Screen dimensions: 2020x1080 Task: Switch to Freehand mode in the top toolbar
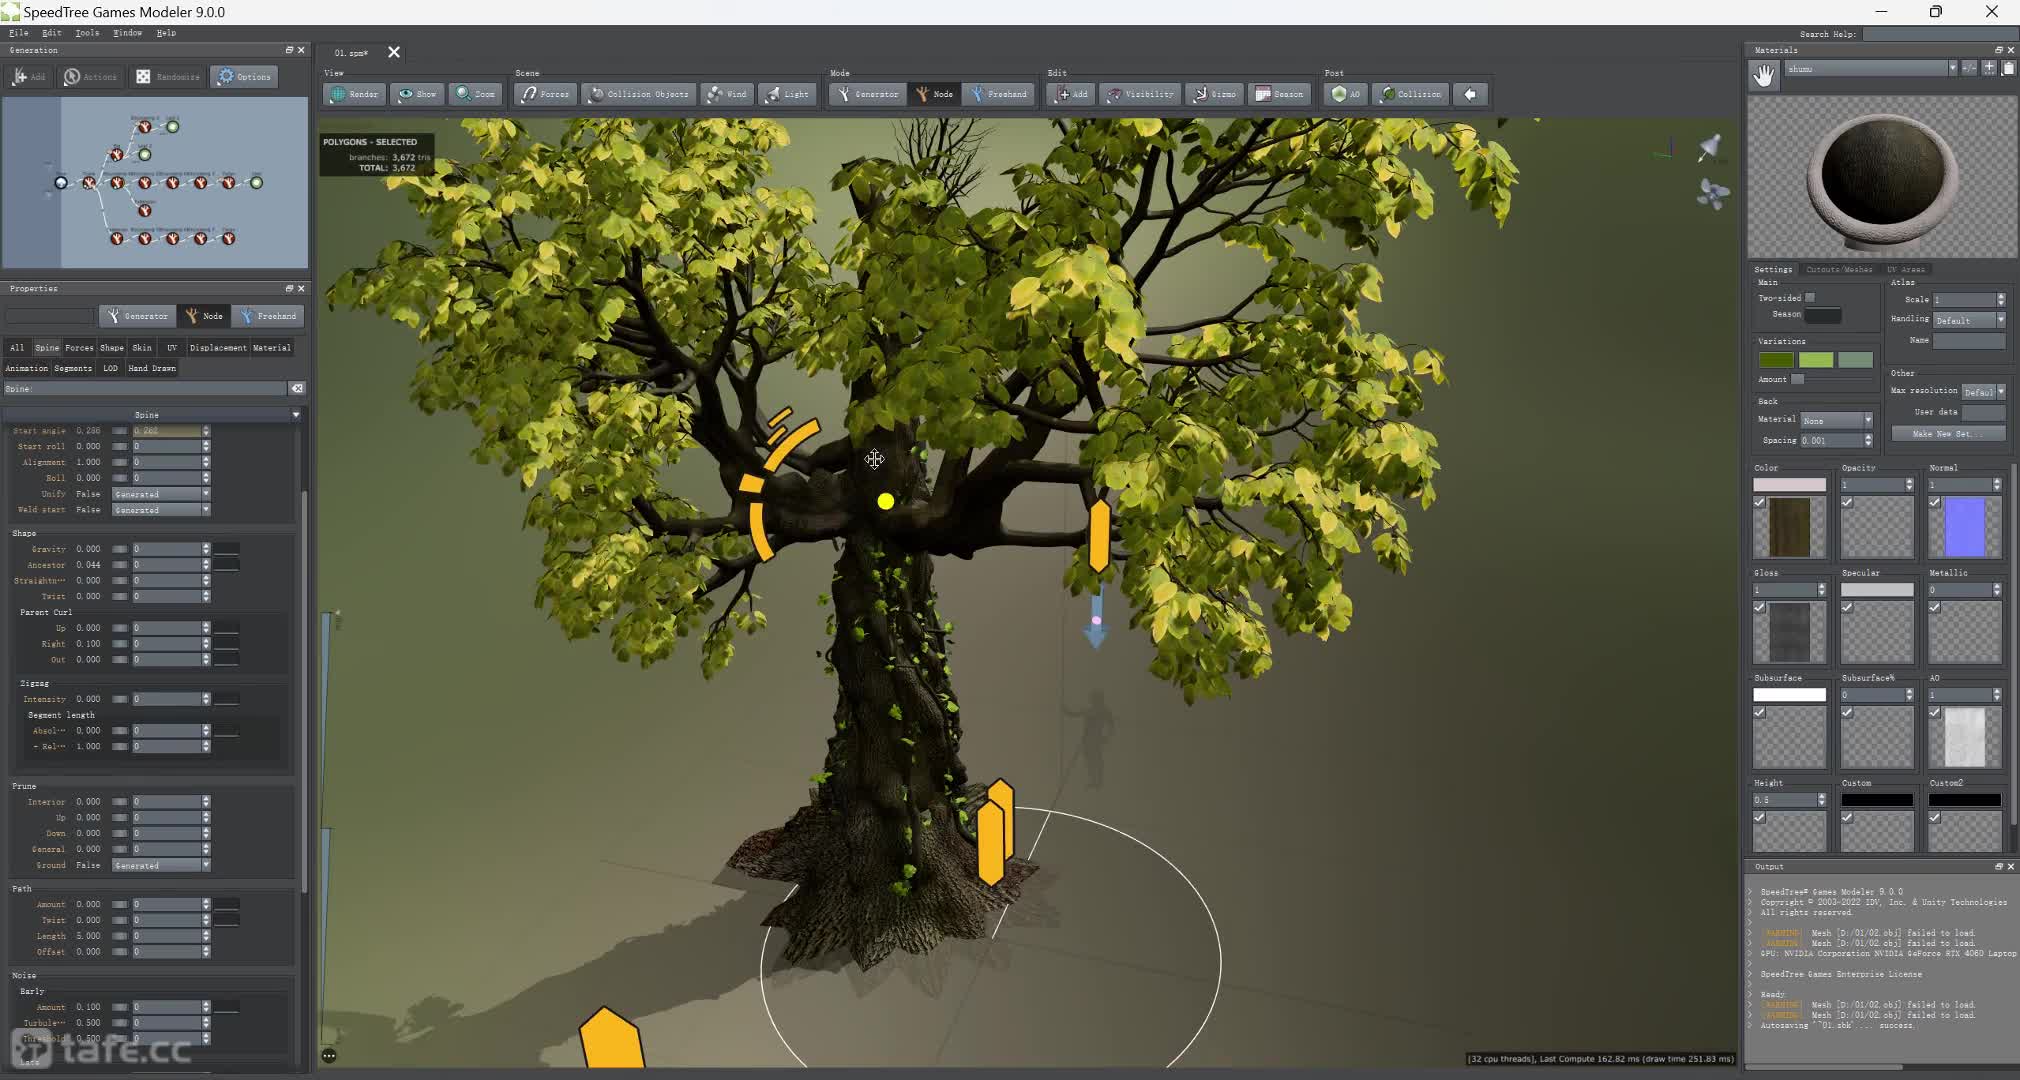tap(998, 94)
